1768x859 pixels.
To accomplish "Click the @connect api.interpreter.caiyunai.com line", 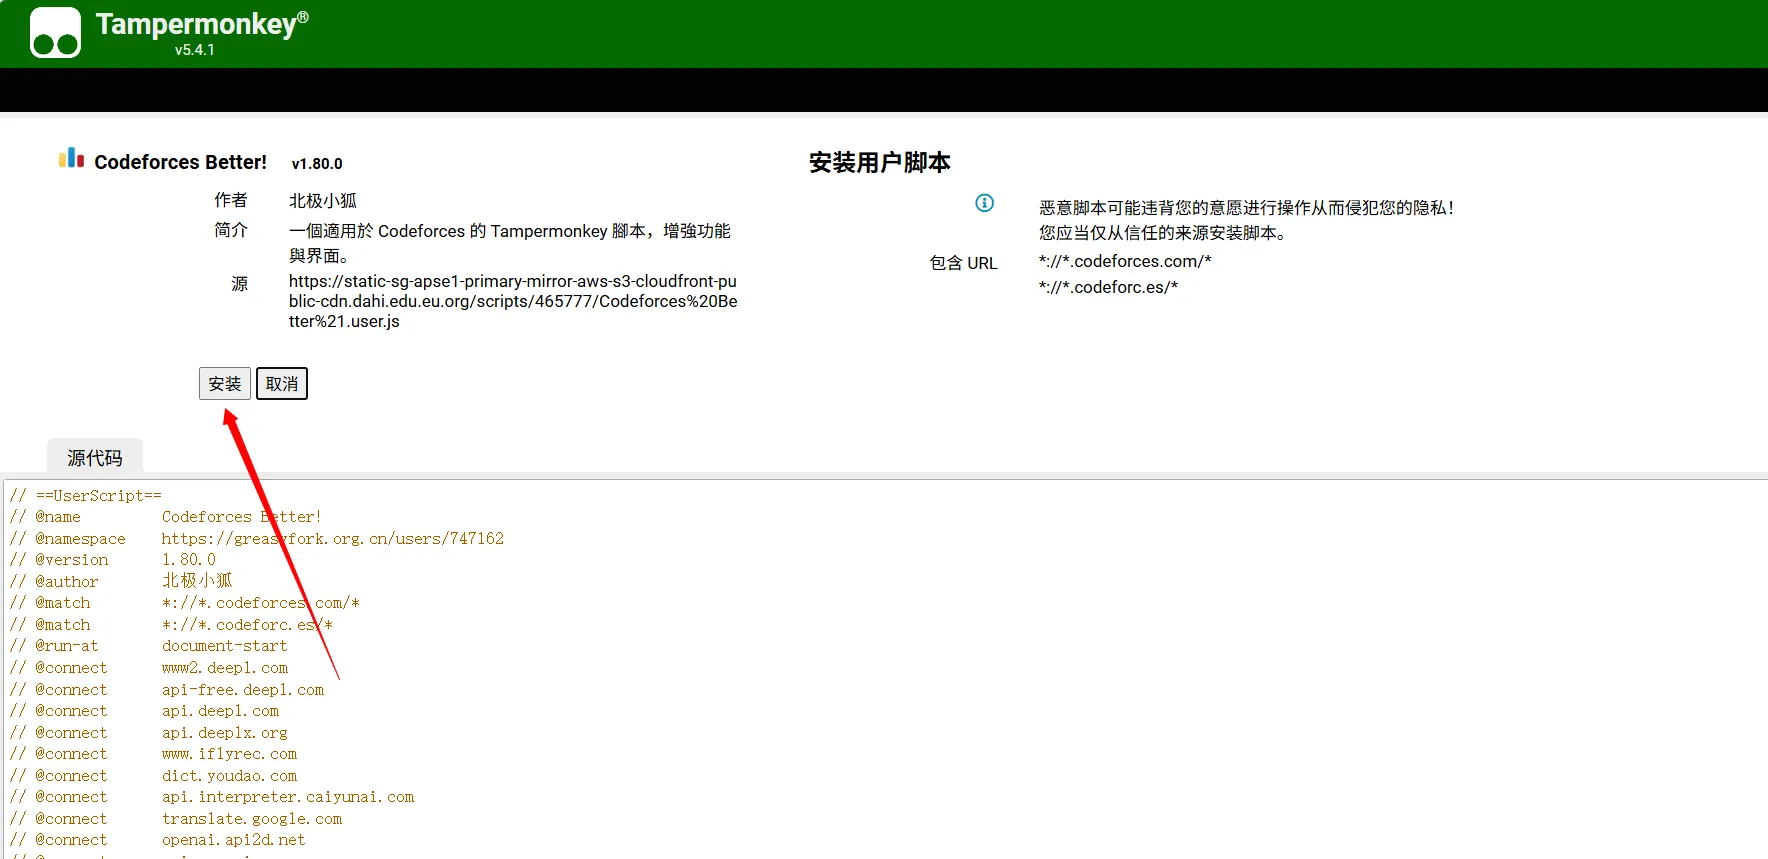I will click(212, 797).
